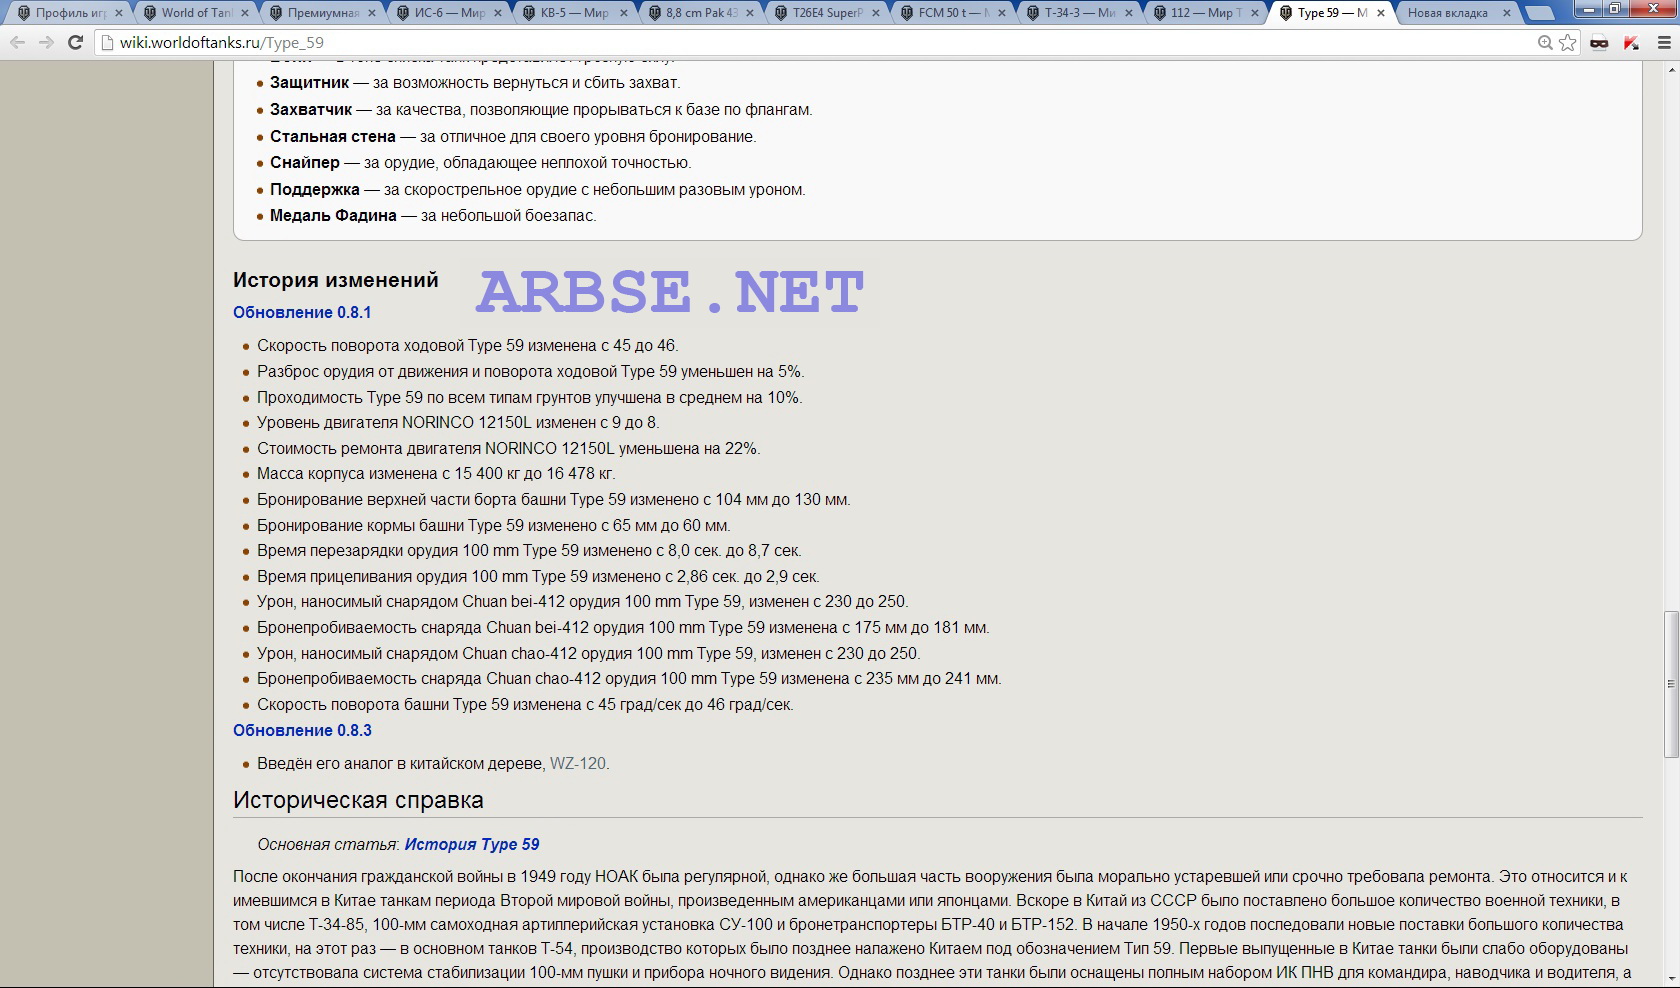Screen dimensions: 1680x988
Task: Open the 'Обновление 0.8.1' link
Action: coord(302,312)
